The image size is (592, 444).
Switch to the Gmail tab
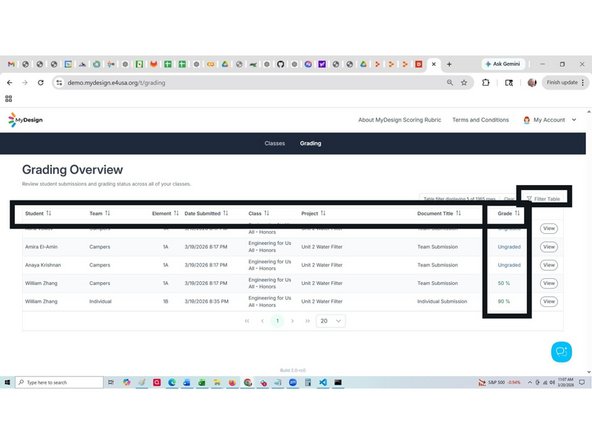point(11,64)
